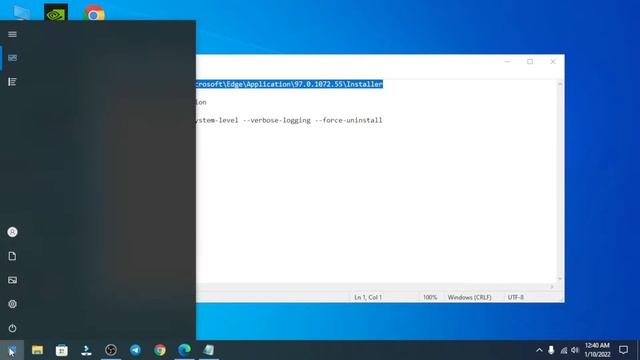Click the Windows (CRLF) status entry
This screenshot has width=640, height=360.
pyautogui.click(x=469, y=298)
